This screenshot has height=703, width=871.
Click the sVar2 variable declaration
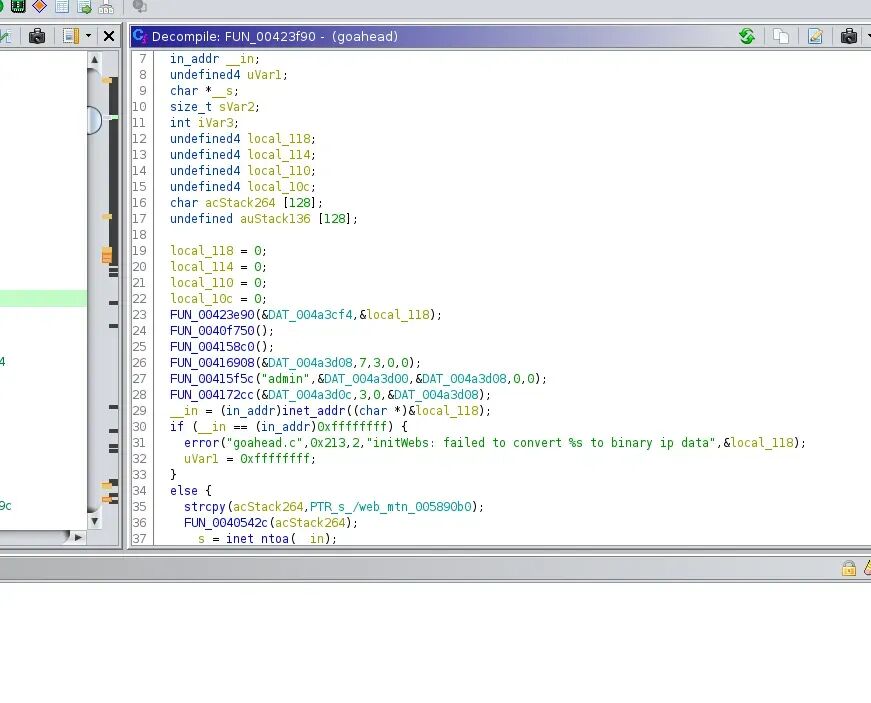coord(237,107)
